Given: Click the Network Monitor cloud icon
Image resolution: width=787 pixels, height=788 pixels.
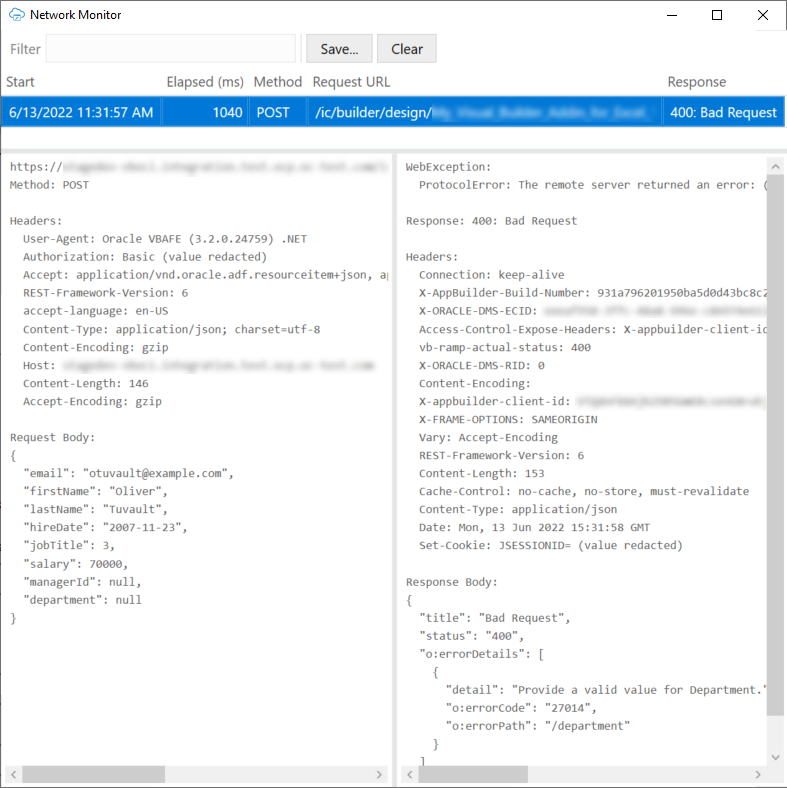Looking at the screenshot, I should [x=17, y=15].
